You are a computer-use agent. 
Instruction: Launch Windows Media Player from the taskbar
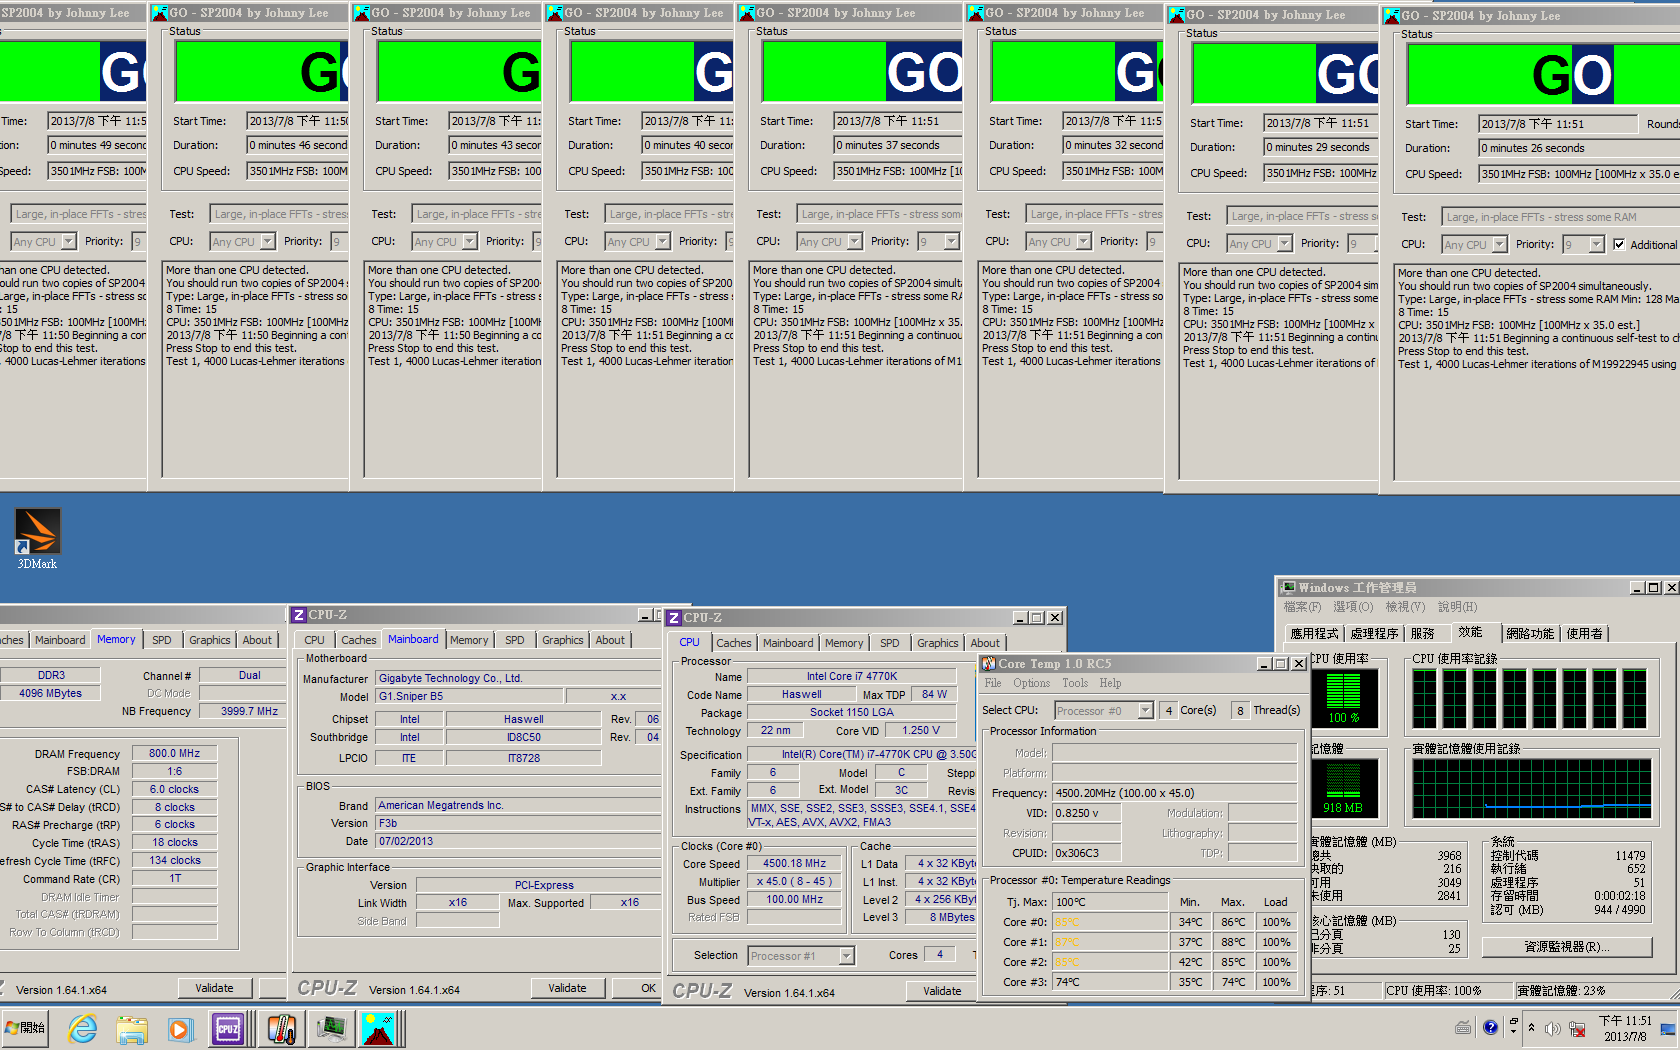pyautogui.click(x=179, y=1028)
